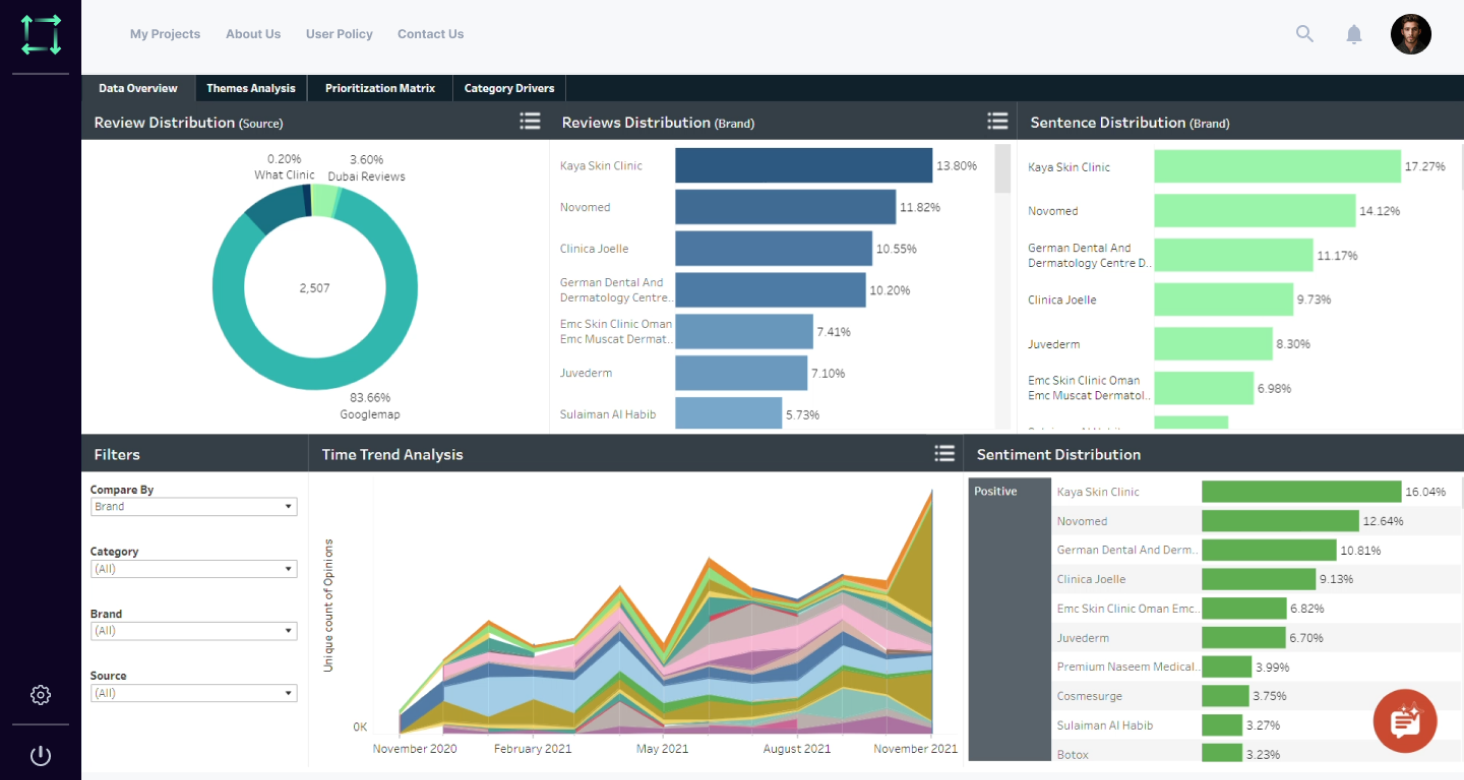The height and width of the screenshot is (780, 1464).
Task: Click the August 2021 axis label
Action: [x=797, y=748]
